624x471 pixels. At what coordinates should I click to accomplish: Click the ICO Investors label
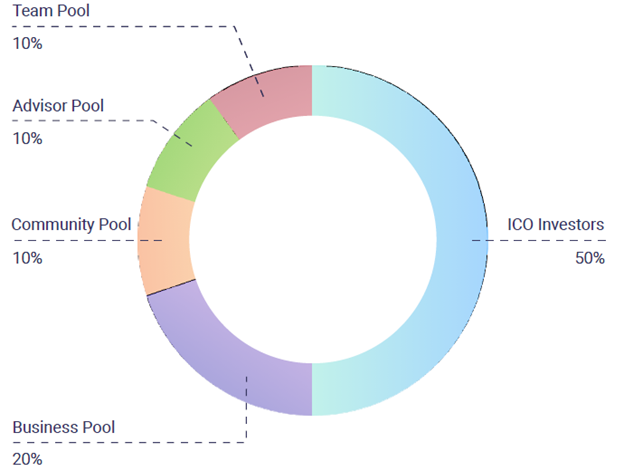click(x=557, y=224)
